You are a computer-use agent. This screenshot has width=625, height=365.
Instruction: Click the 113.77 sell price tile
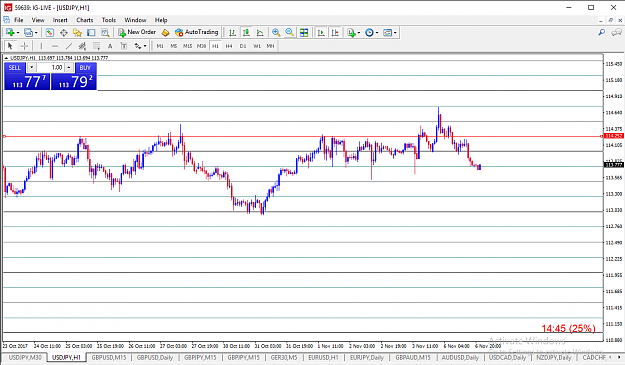(27, 82)
